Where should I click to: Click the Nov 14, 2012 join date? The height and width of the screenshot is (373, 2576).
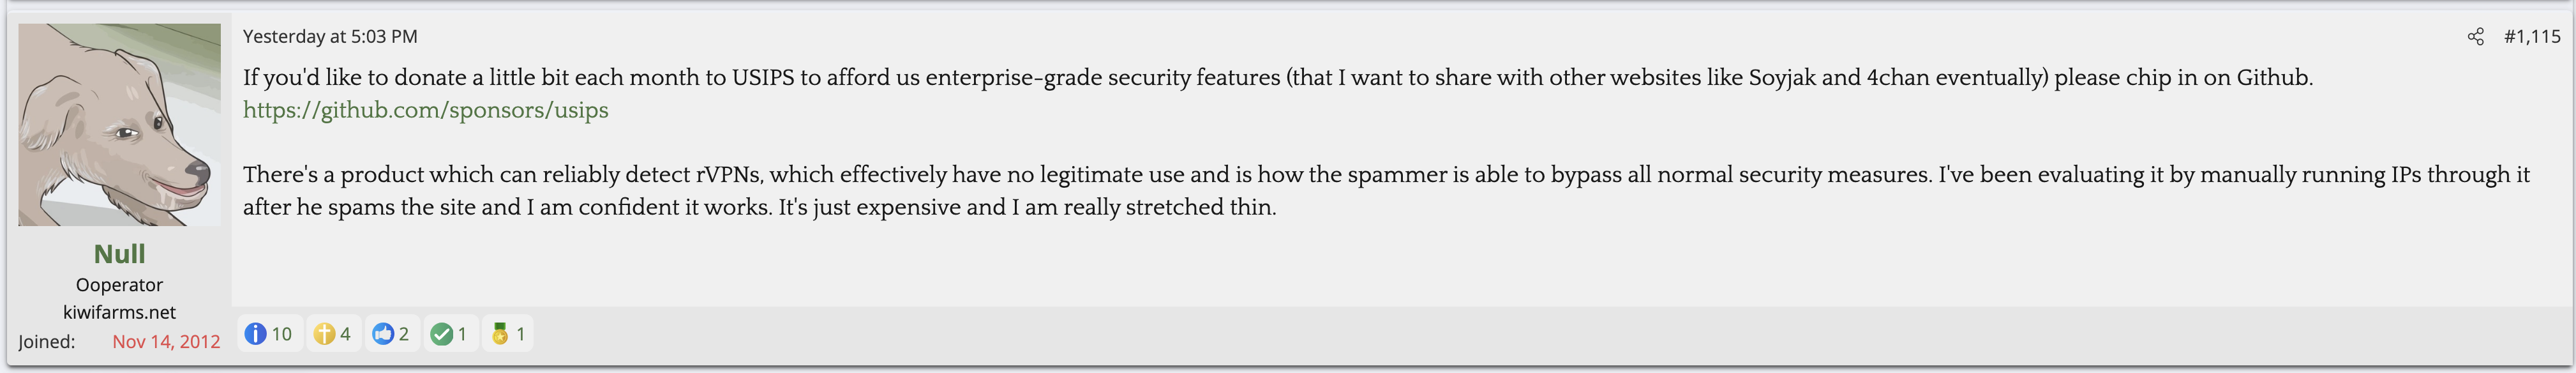click(x=166, y=342)
